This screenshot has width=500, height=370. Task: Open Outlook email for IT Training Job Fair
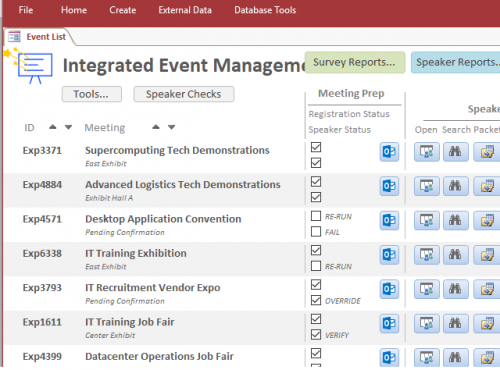(389, 323)
